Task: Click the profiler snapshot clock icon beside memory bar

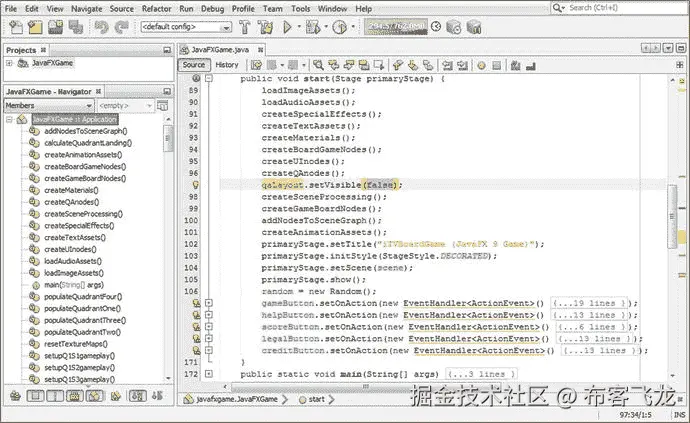Action: coord(436,27)
